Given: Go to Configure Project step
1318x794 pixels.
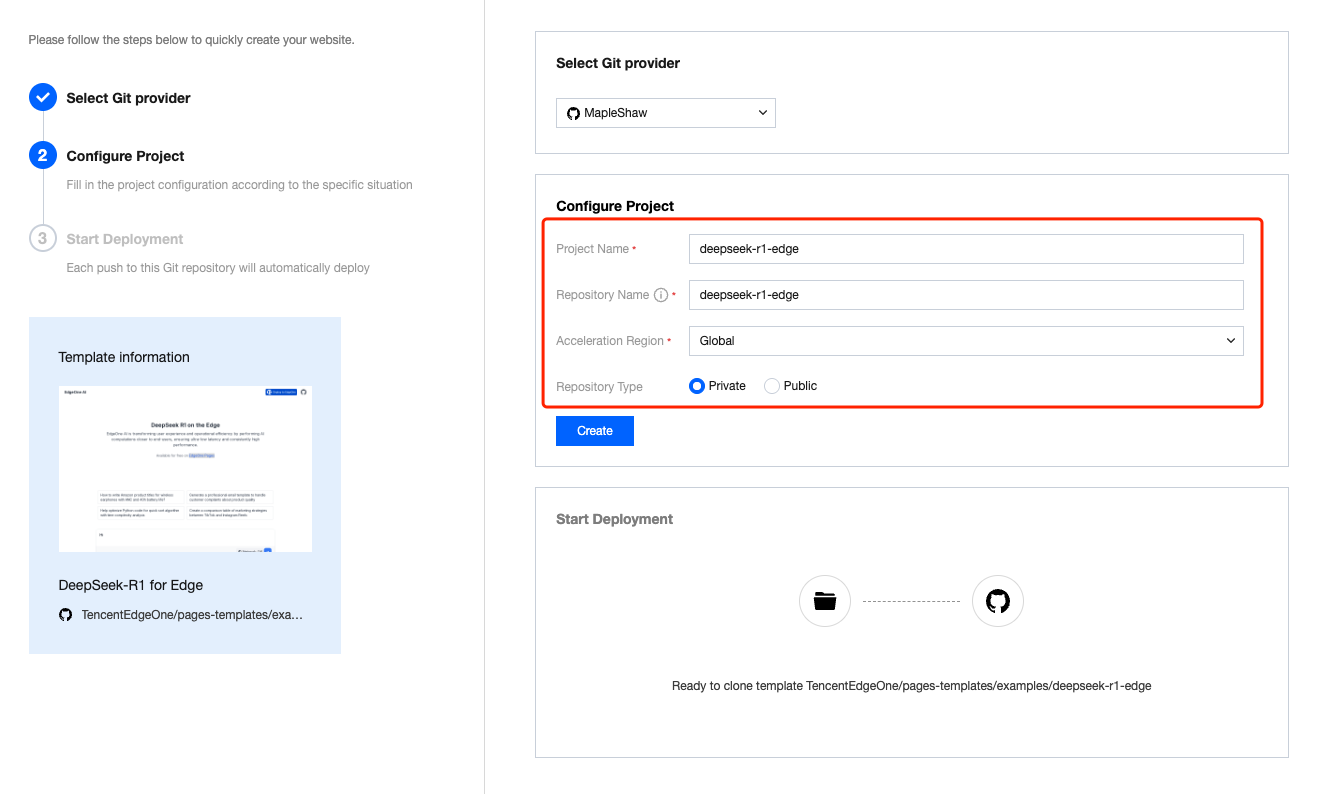Looking at the screenshot, I should click(125, 156).
